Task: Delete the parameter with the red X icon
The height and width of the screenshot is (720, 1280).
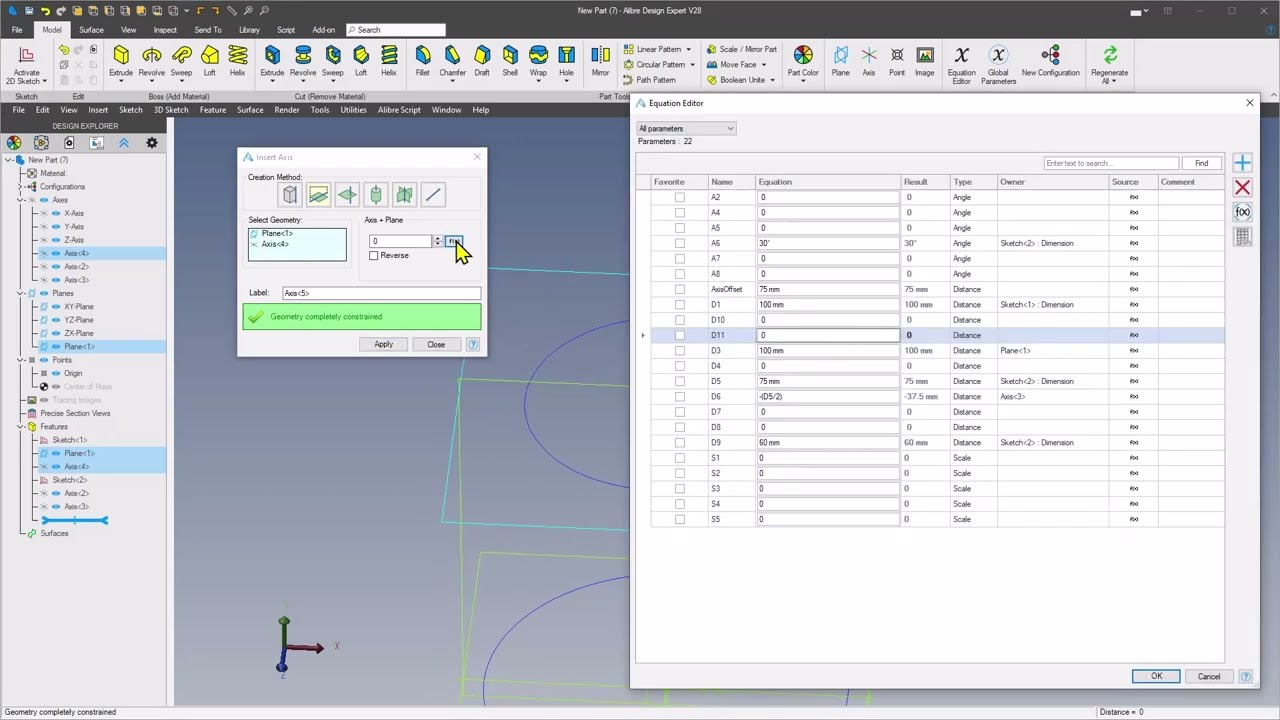Action: [1242, 188]
